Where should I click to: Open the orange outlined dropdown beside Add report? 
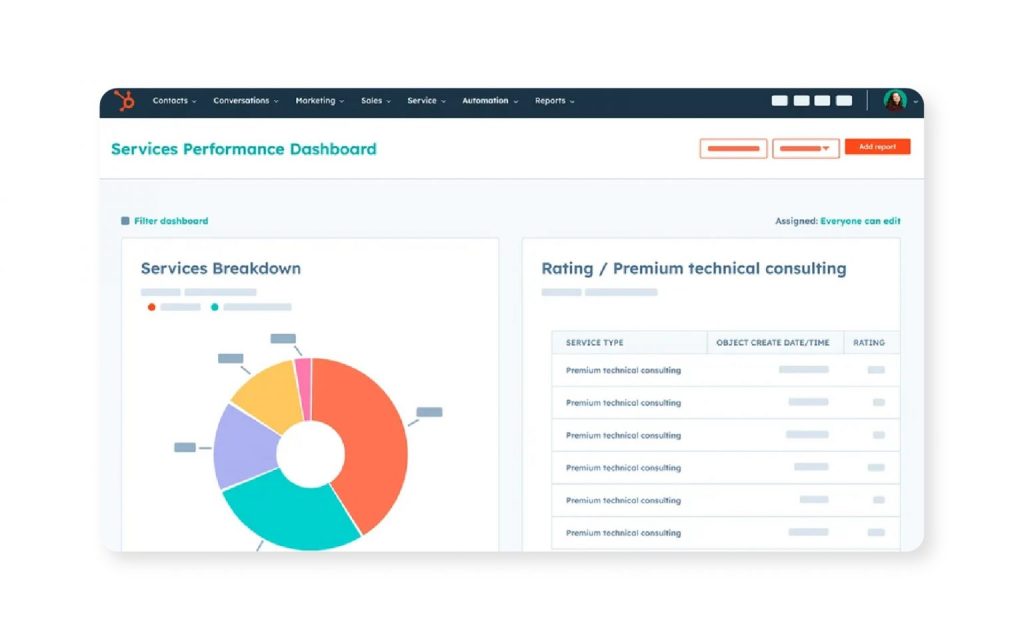[805, 148]
